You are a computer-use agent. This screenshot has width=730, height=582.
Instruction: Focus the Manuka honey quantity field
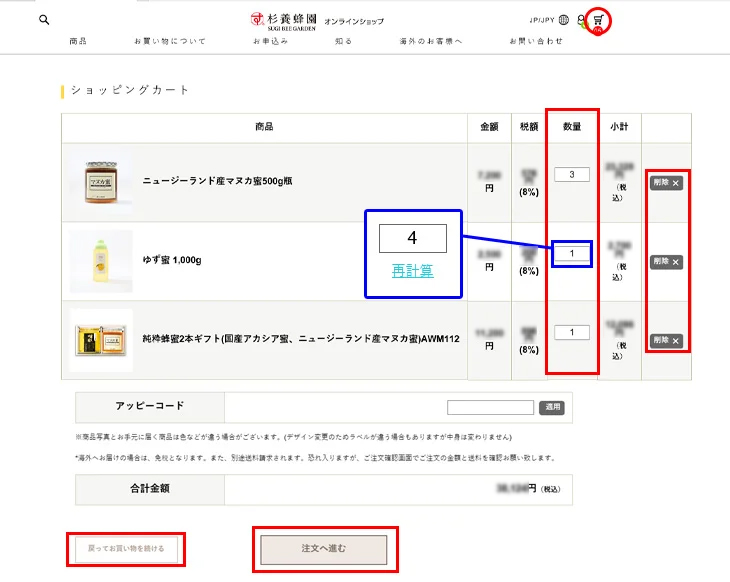point(572,175)
